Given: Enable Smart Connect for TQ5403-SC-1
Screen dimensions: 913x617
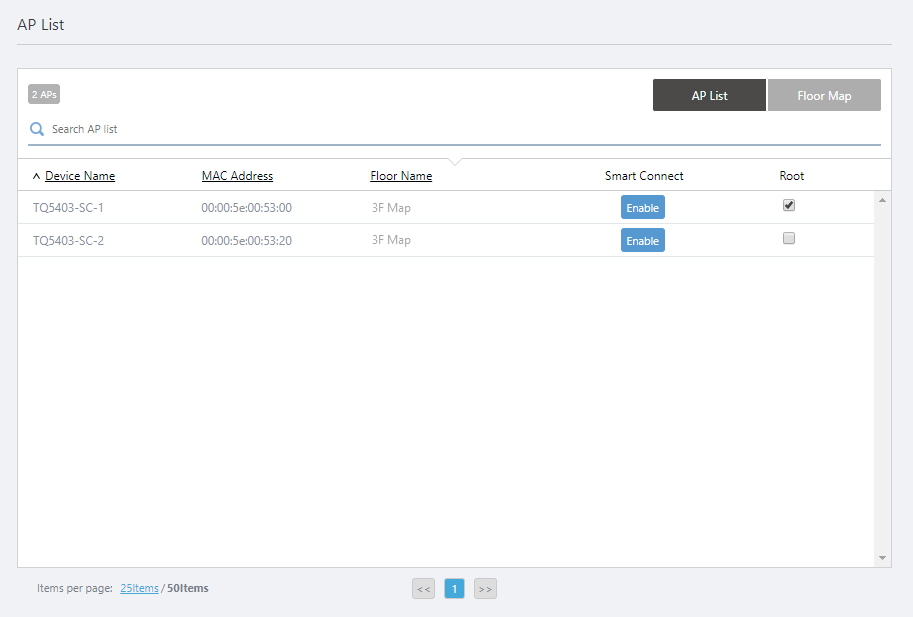Looking at the screenshot, I should pos(642,208).
